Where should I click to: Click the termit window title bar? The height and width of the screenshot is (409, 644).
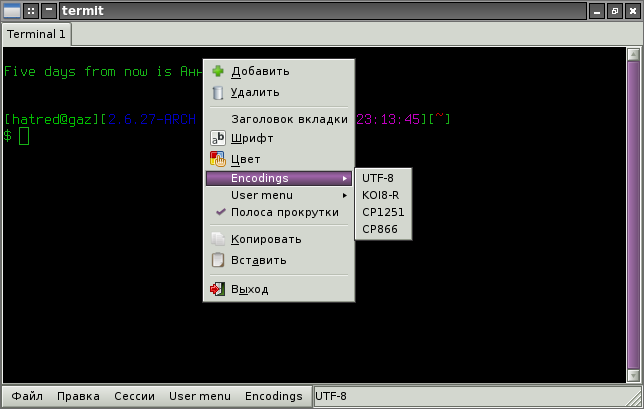323,11
